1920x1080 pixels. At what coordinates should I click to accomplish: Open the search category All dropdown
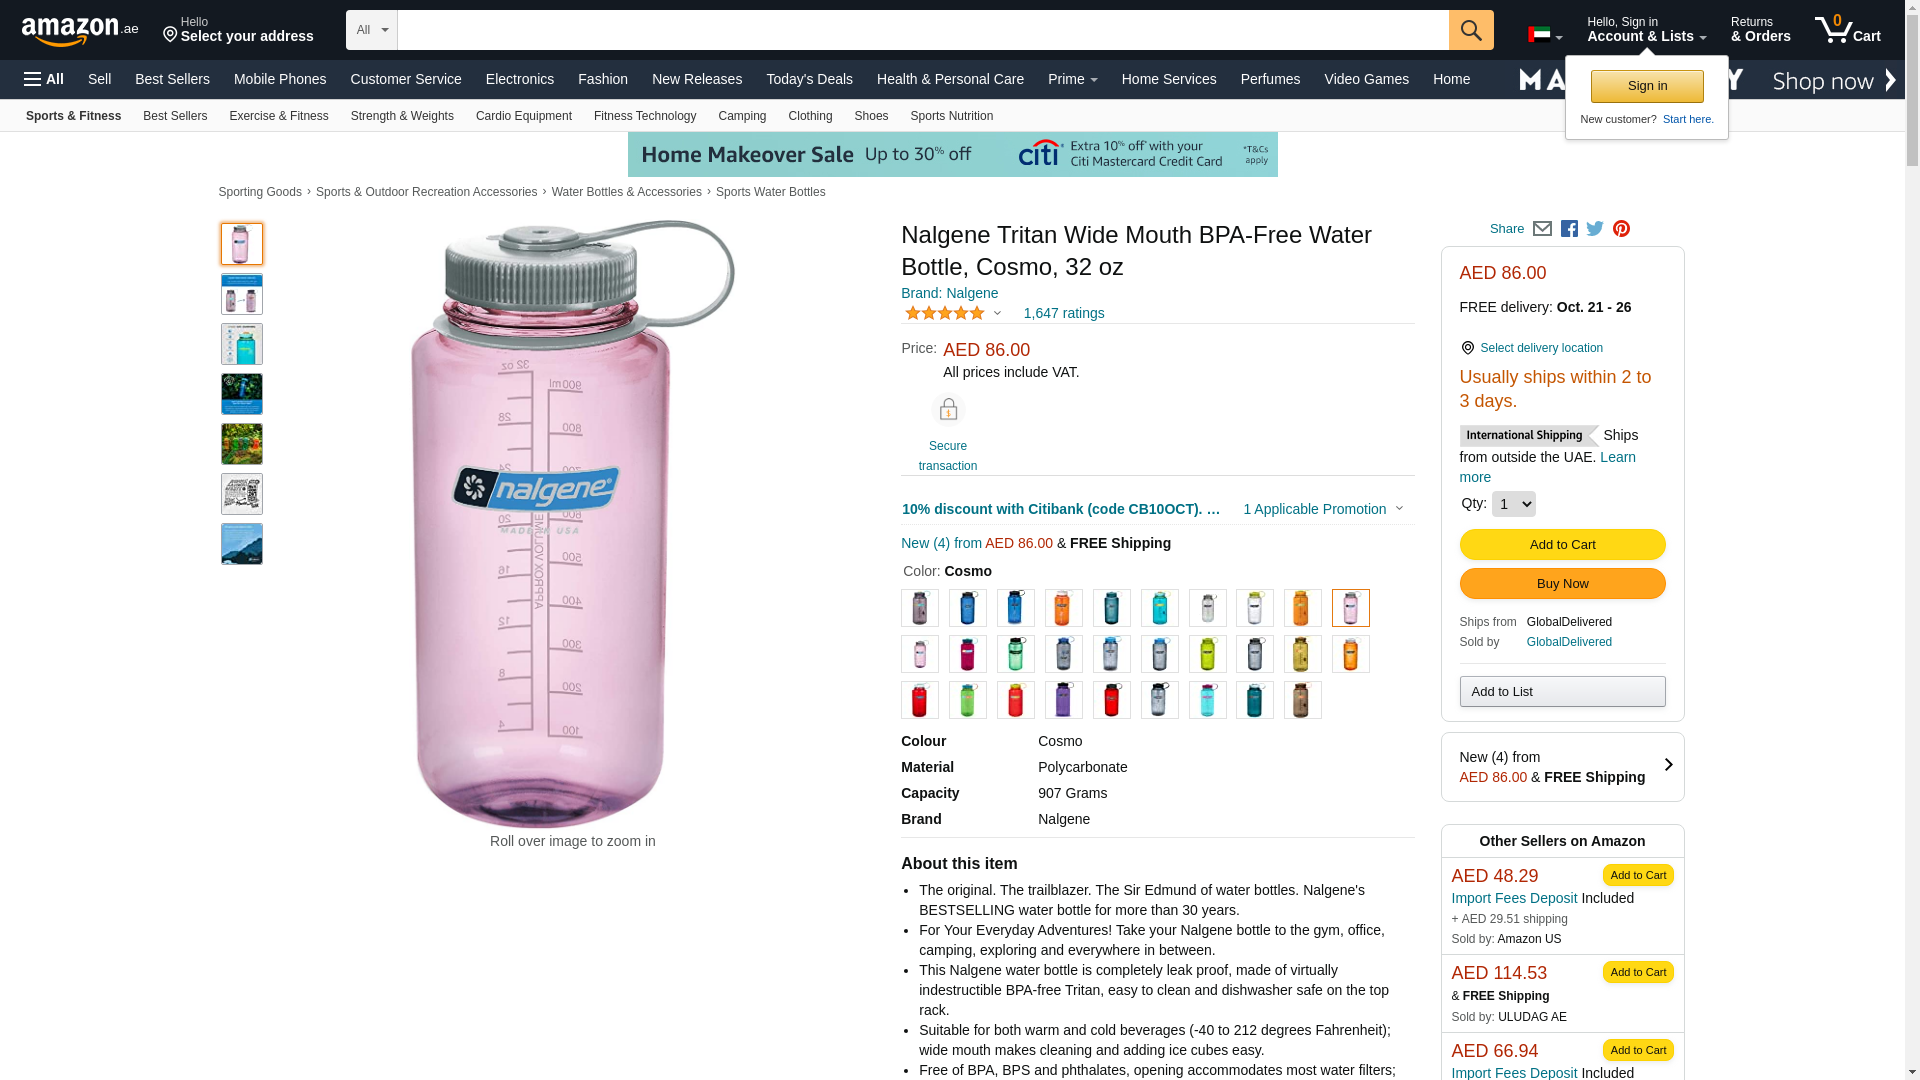(371, 30)
